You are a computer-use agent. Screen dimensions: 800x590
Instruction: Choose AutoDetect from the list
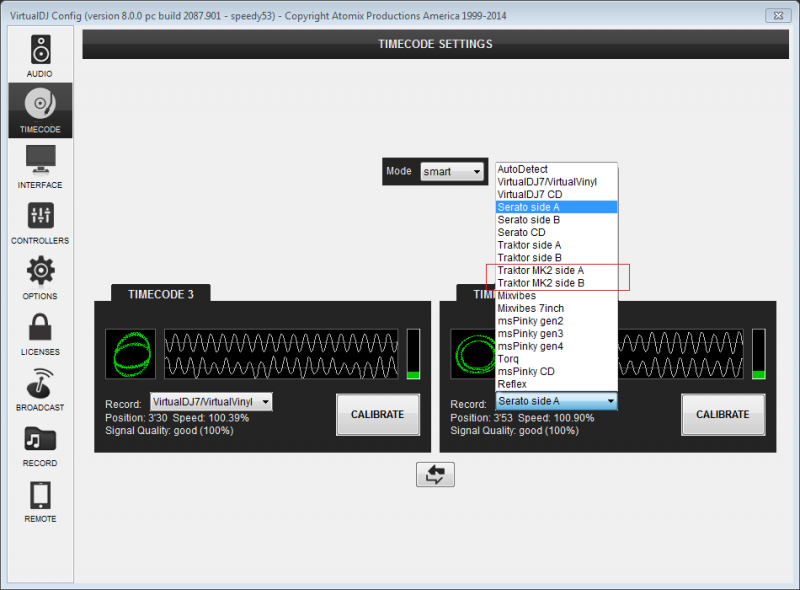556,169
